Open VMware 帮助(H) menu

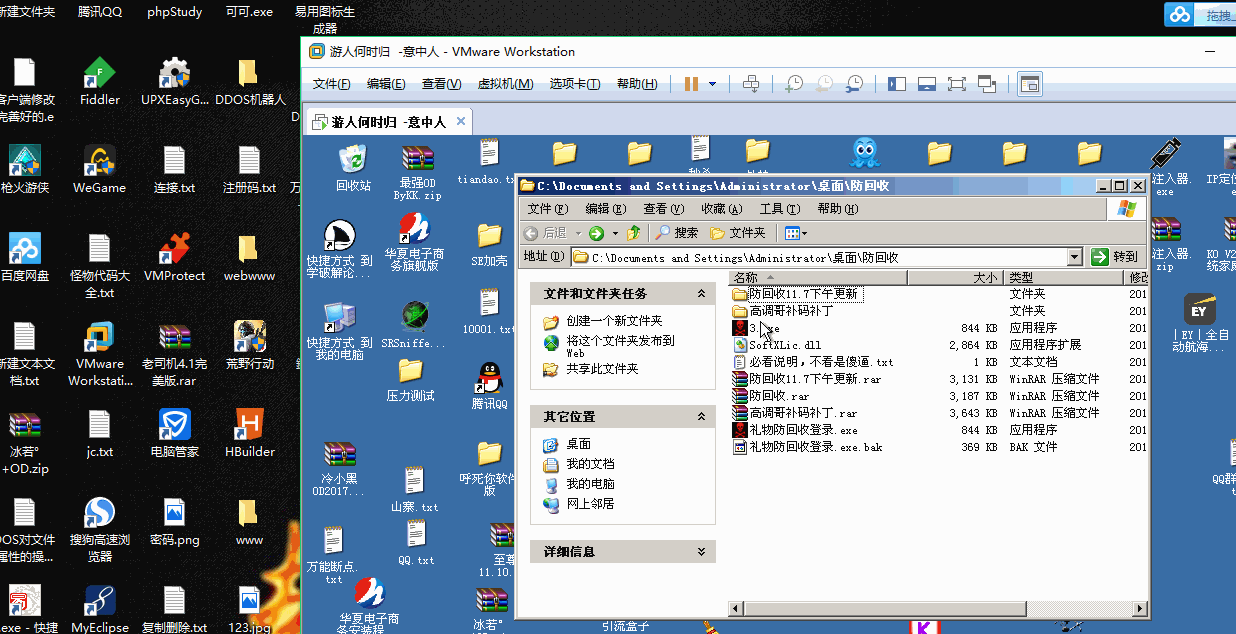click(x=637, y=84)
